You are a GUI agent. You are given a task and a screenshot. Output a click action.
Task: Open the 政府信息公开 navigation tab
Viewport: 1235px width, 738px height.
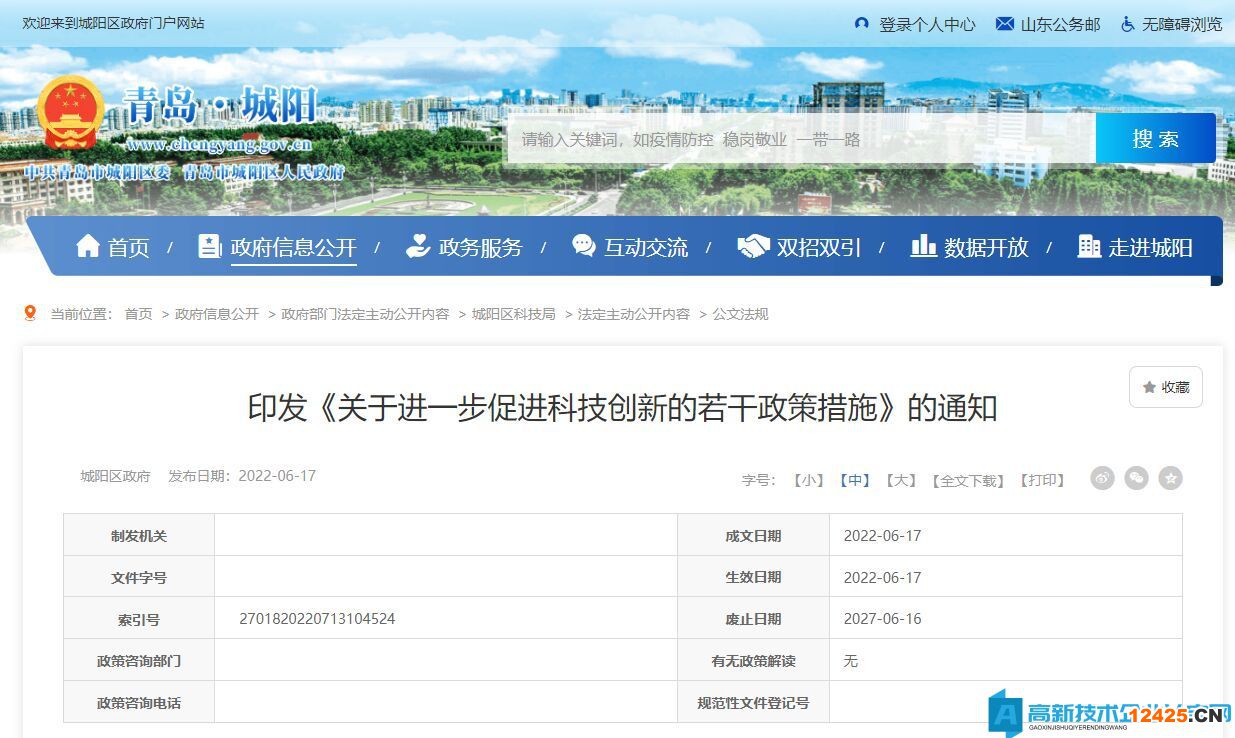tap(293, 248)
